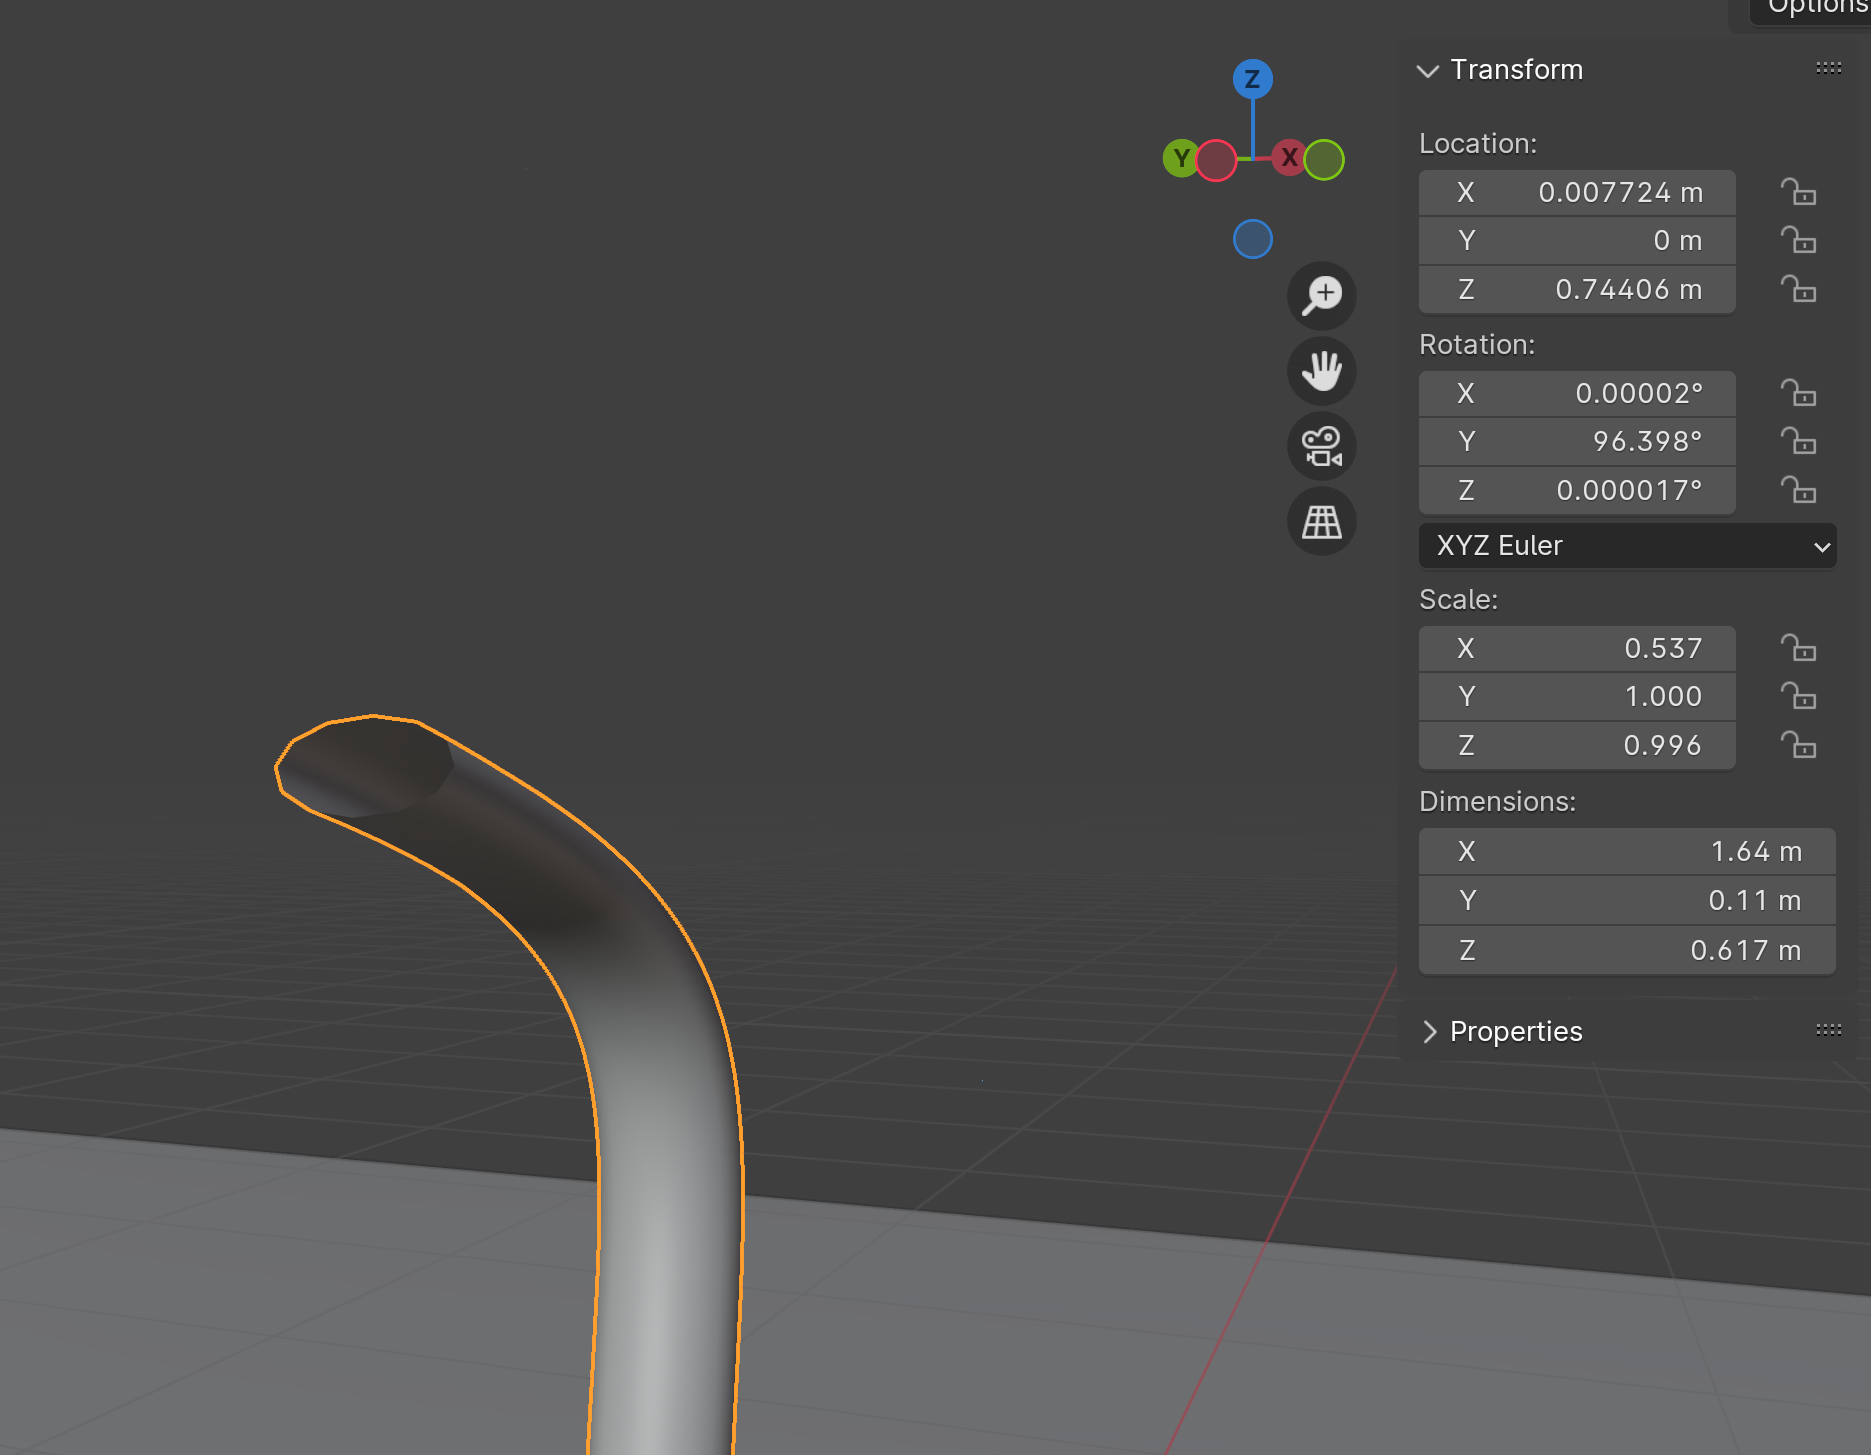
Task: Click the negative Y axis gizmo circle
Action: pyautogui.click(x=1324, y=160)
